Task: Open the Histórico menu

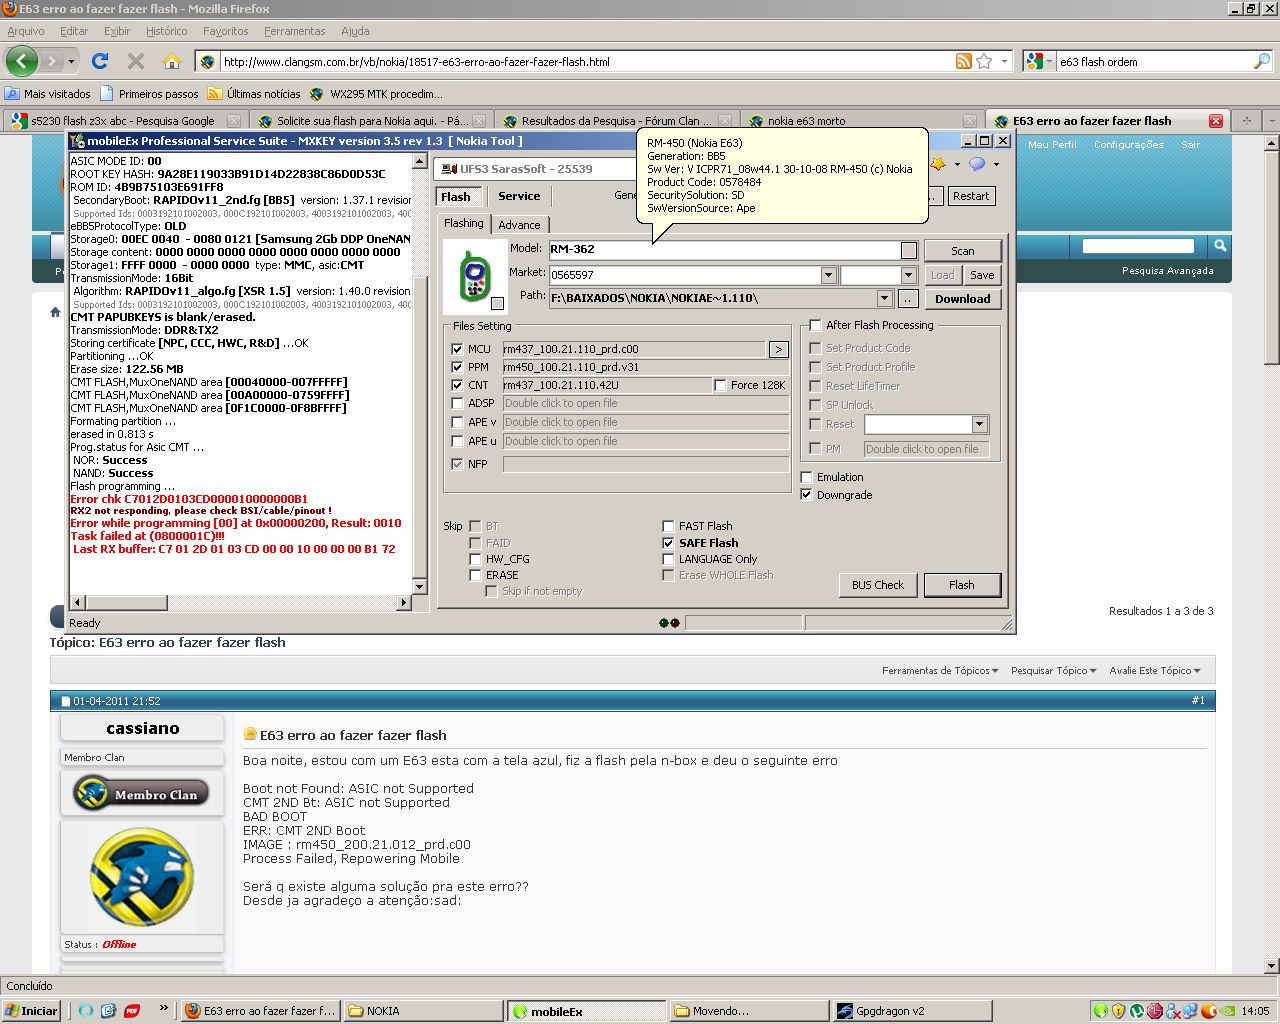Action: tap(166, 31)
